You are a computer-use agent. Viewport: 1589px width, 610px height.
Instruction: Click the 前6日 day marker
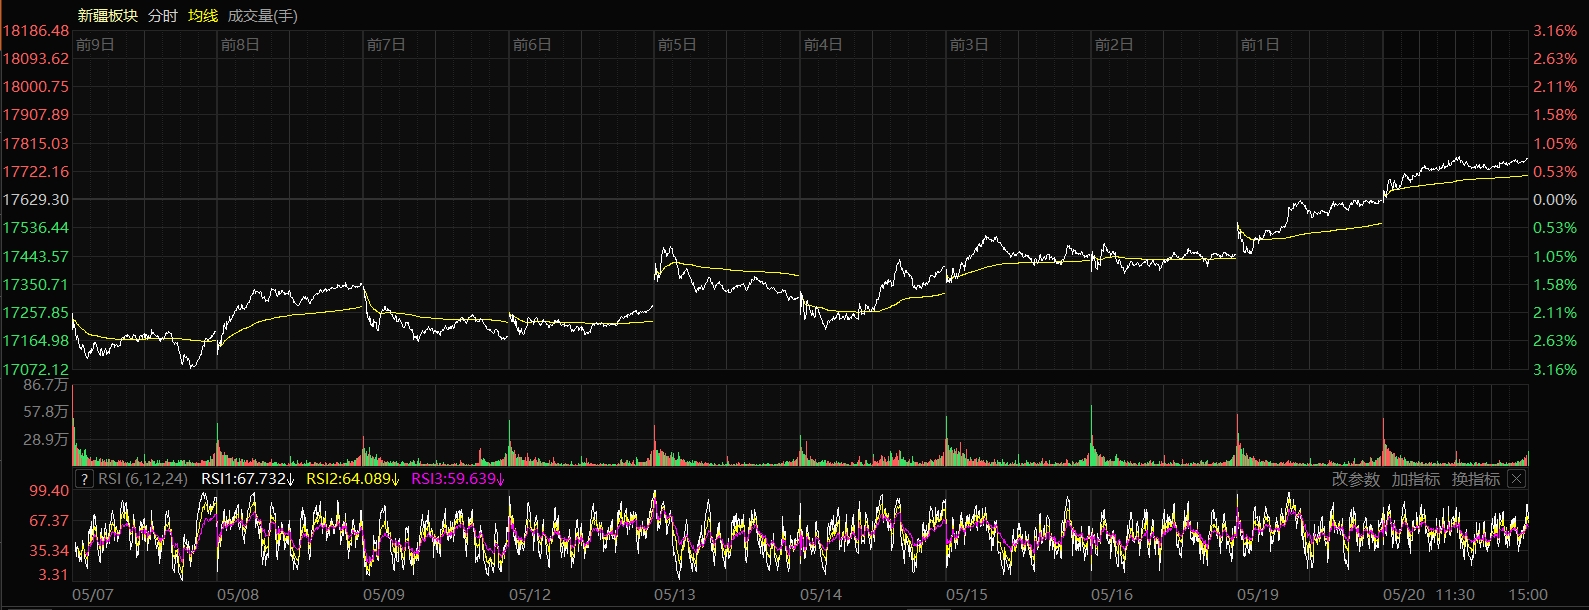[532, 45]
